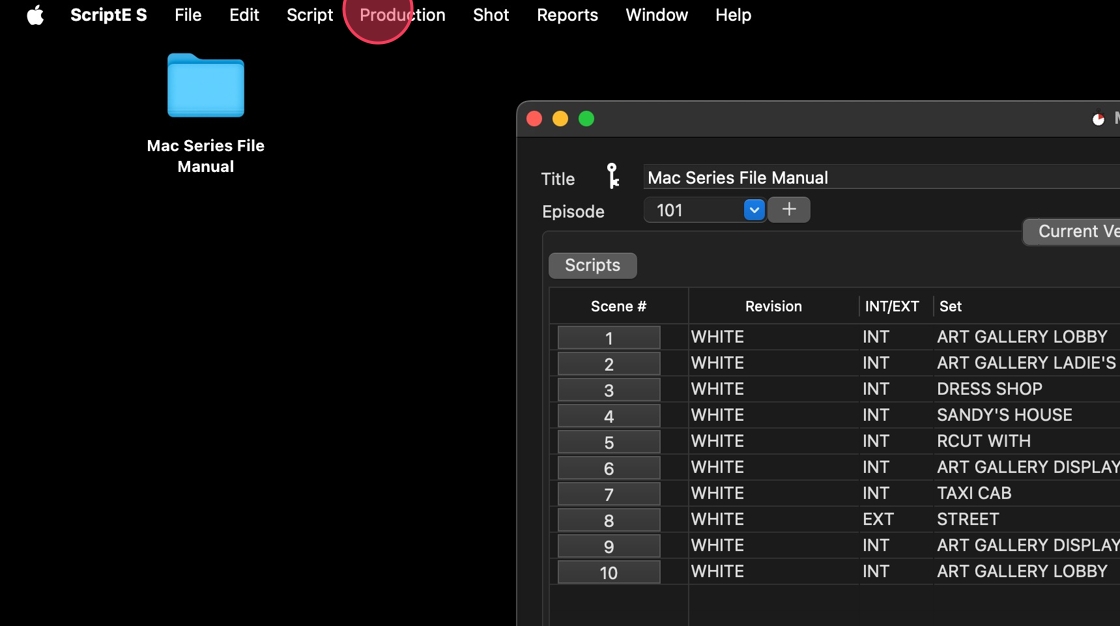The image size is (1120, 626).
Task: Minimize the window with yellow button
Action: pyautogui.click(x=560, y=119)
